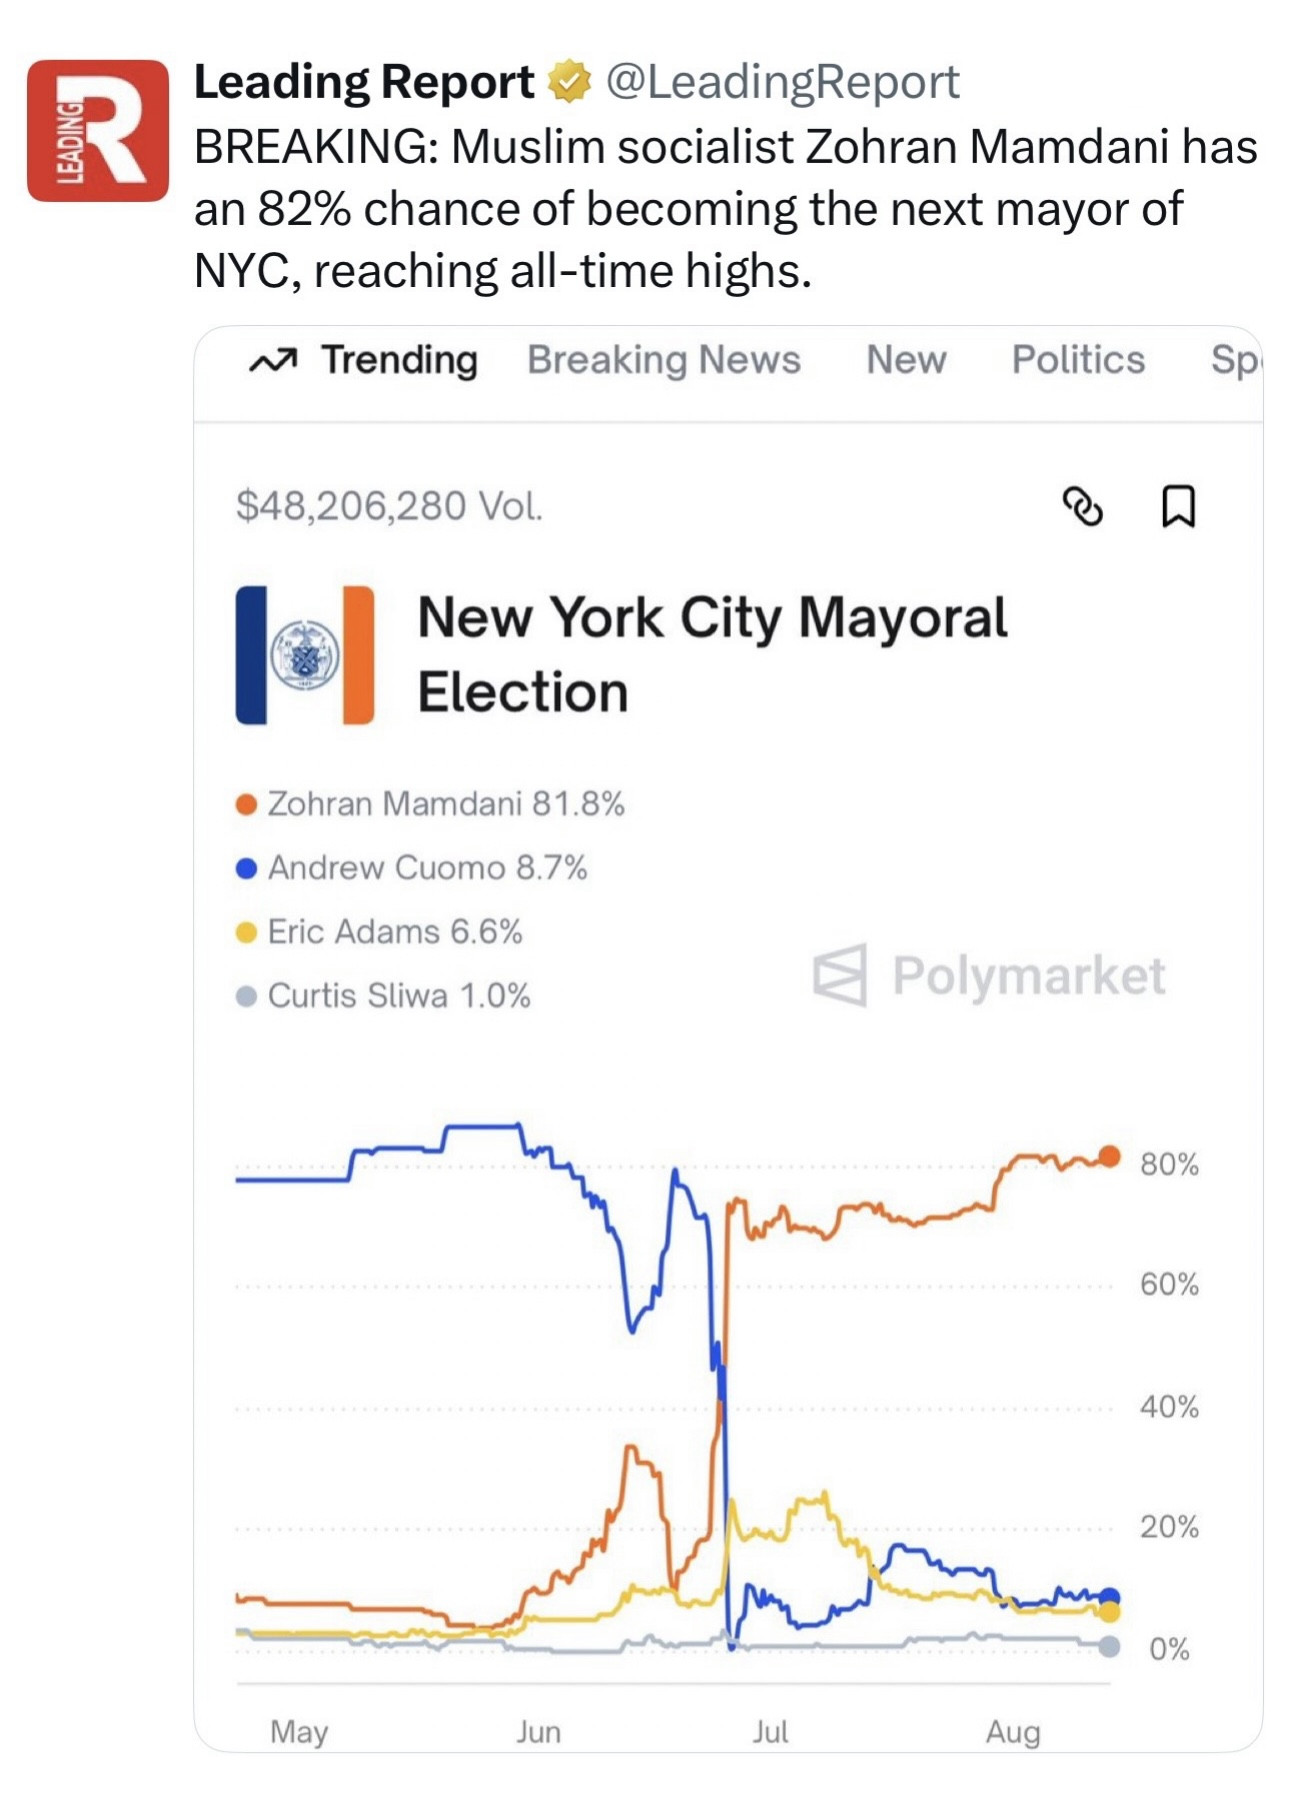
Task: Click the gray Curtis Sliwa legend dot
Action: tap(246, 997)
